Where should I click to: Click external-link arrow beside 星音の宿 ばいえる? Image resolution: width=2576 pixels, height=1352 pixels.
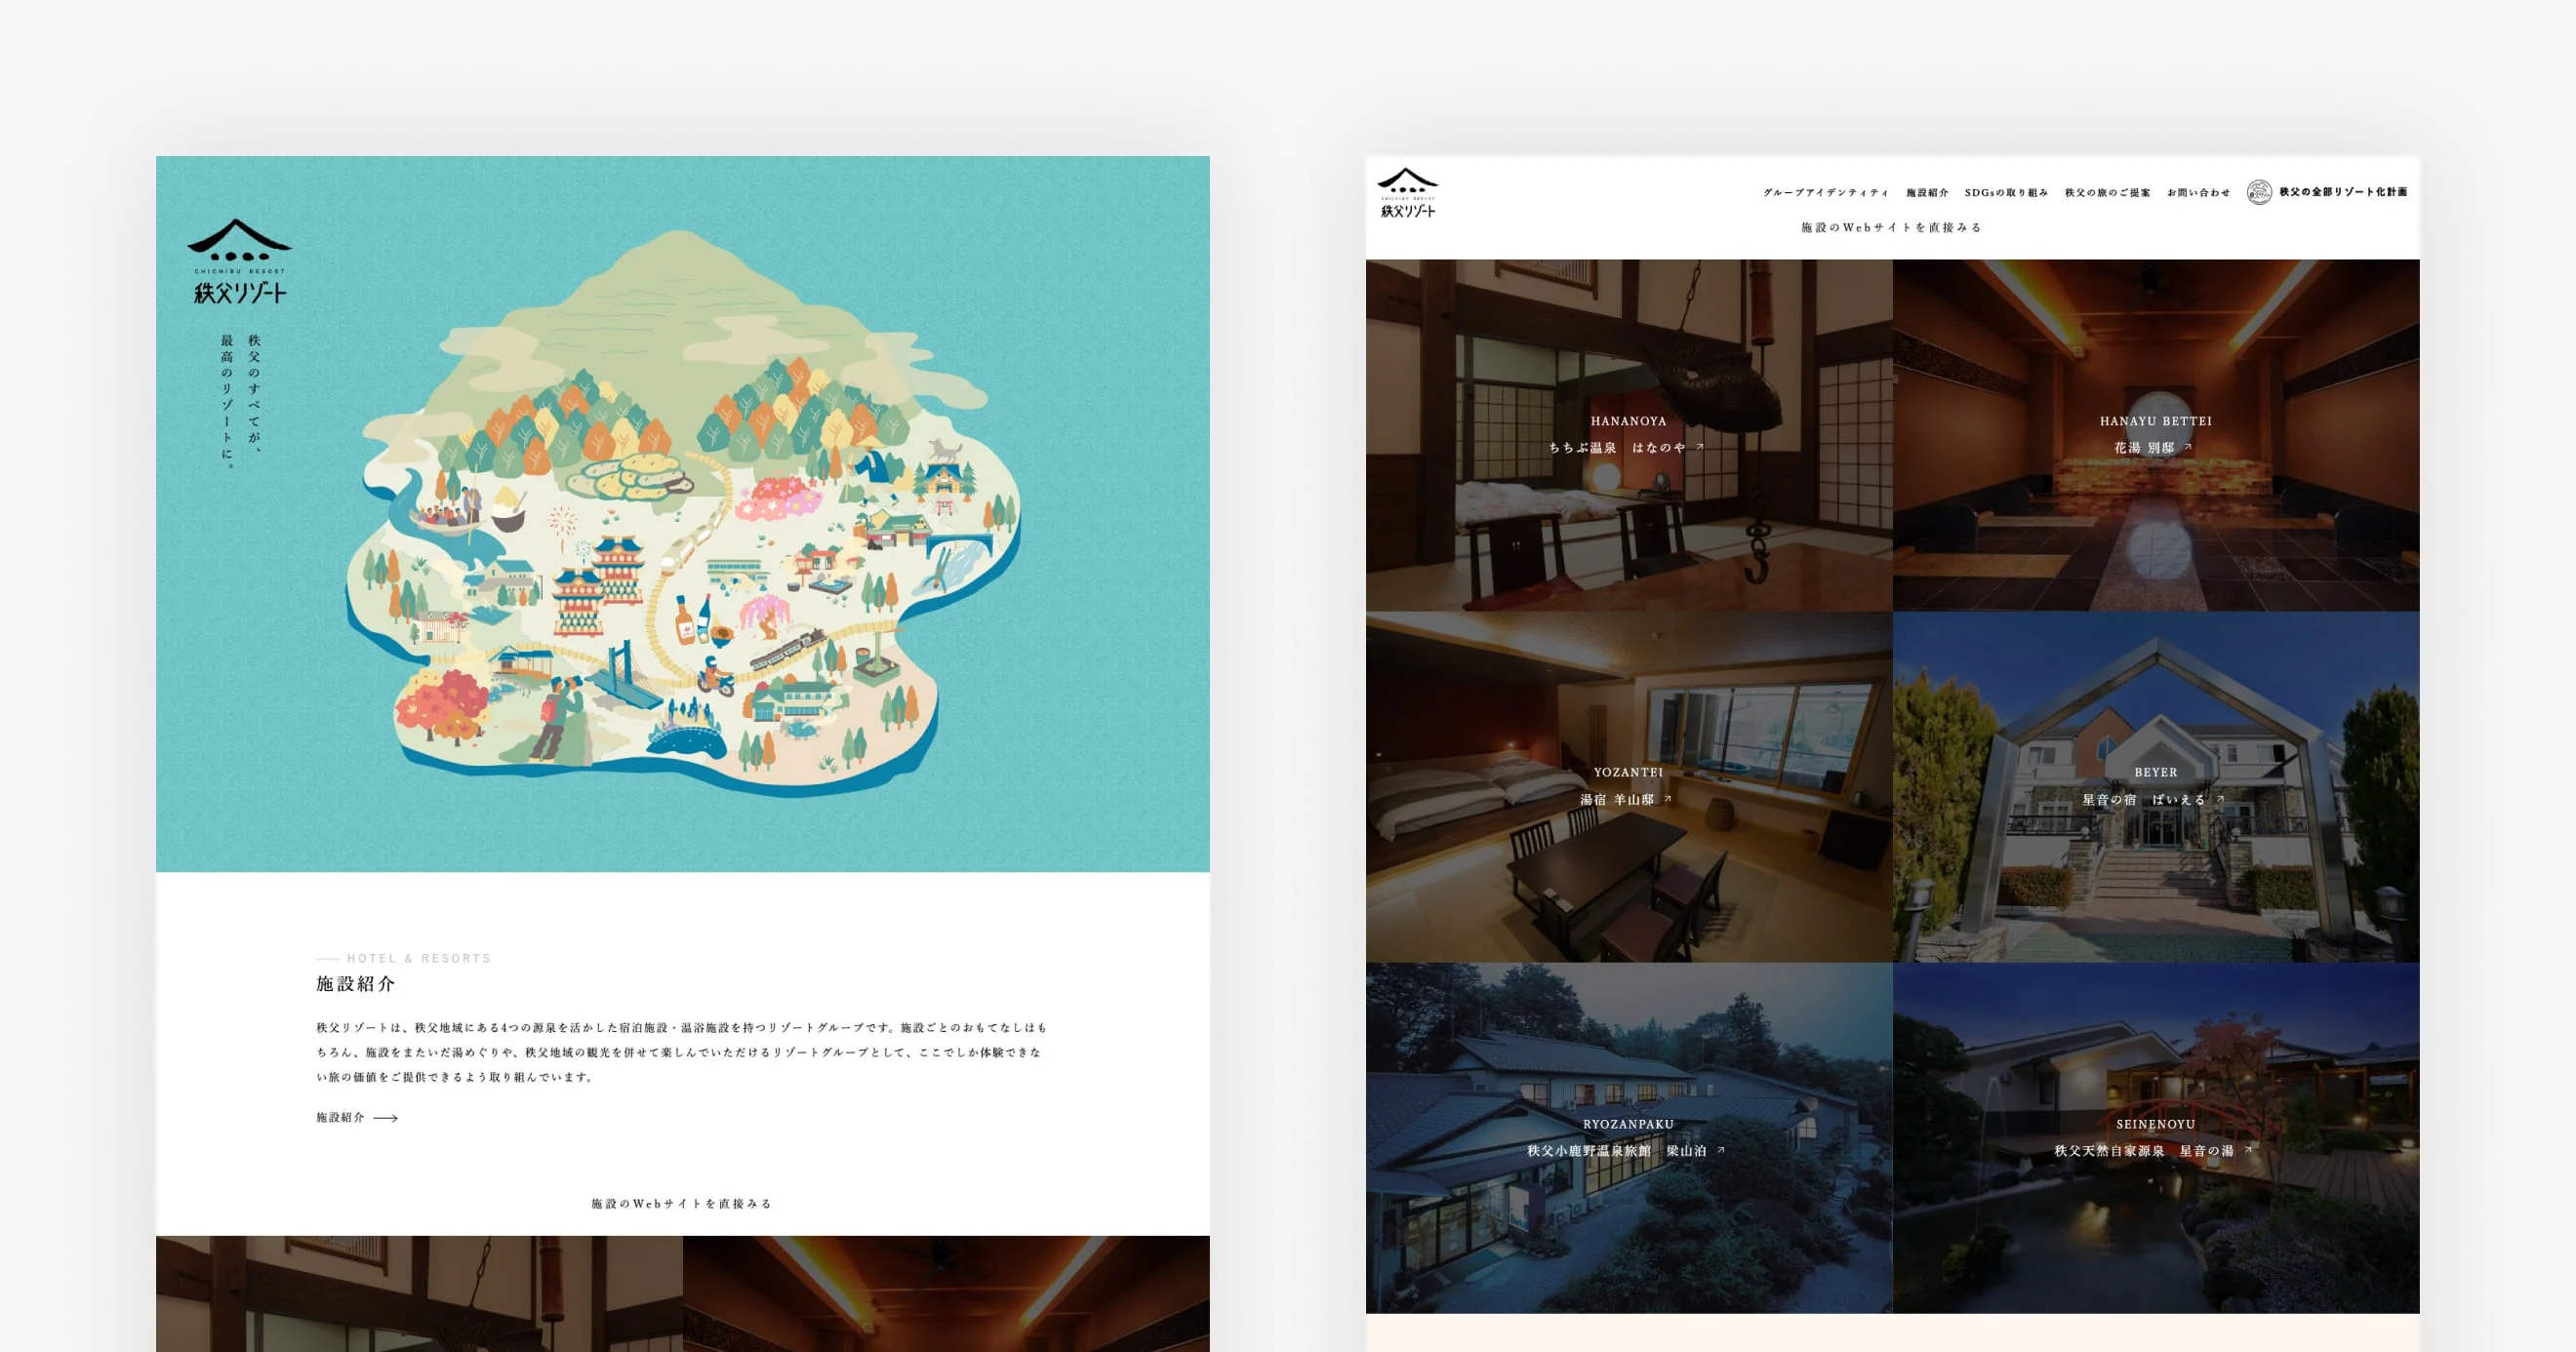point(2221,799)
